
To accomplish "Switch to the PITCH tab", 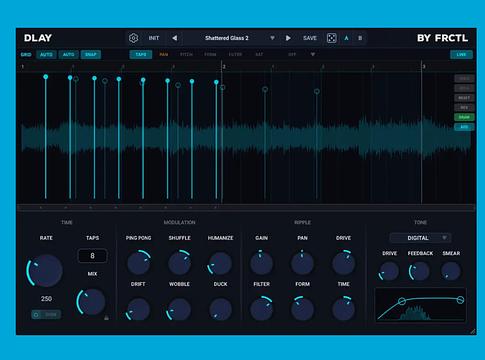I will point(186,54).
